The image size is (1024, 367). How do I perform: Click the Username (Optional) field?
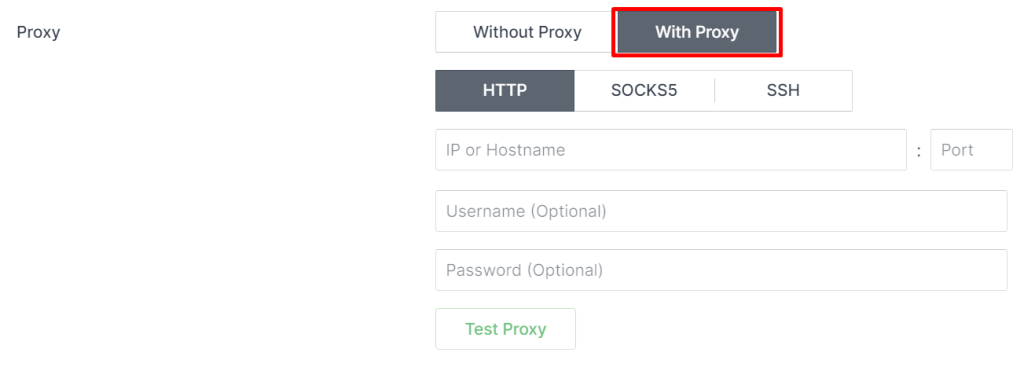coord(721,211)
